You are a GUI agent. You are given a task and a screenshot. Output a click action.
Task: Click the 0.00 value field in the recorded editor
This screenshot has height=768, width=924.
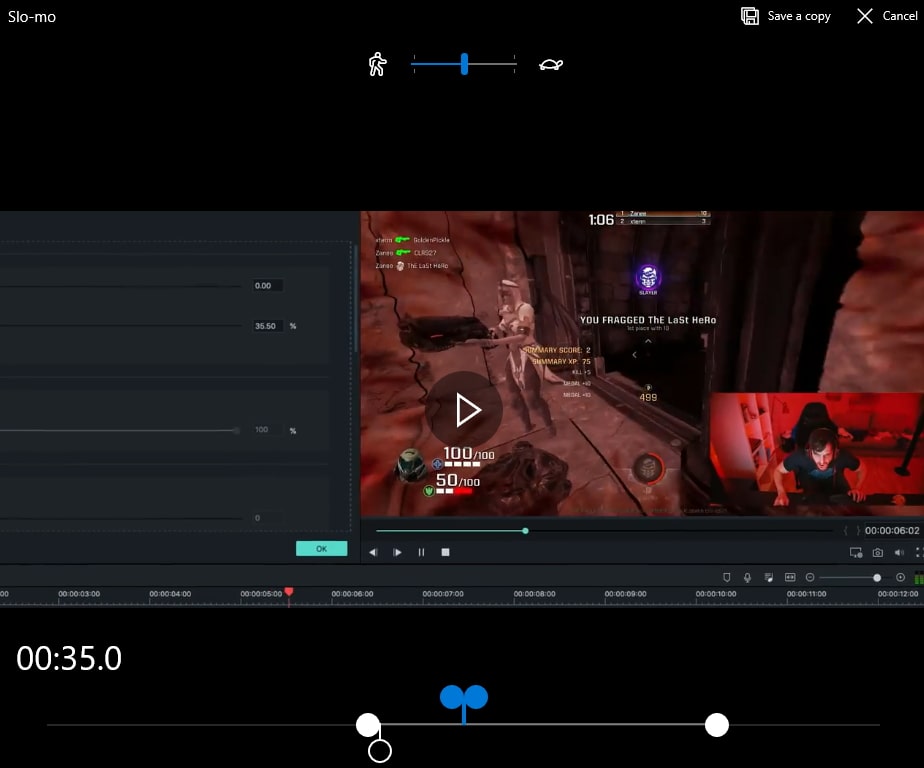(x=267, y=286)
